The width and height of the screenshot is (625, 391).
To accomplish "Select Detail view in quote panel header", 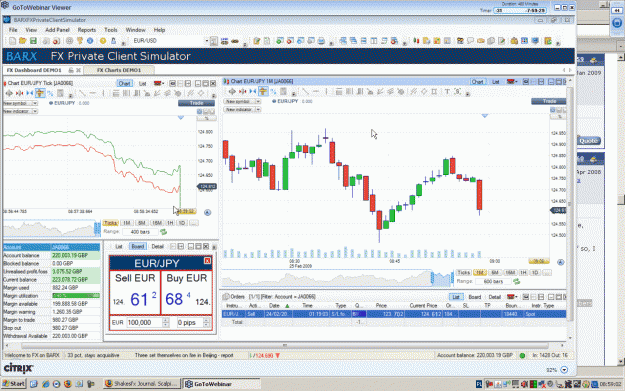I will pos(157,246).
